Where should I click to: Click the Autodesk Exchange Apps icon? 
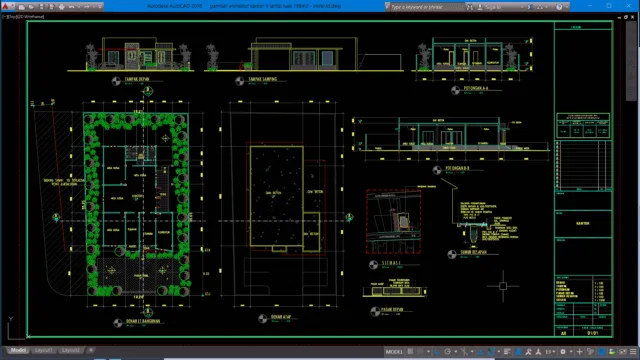(x=531, y=7)
